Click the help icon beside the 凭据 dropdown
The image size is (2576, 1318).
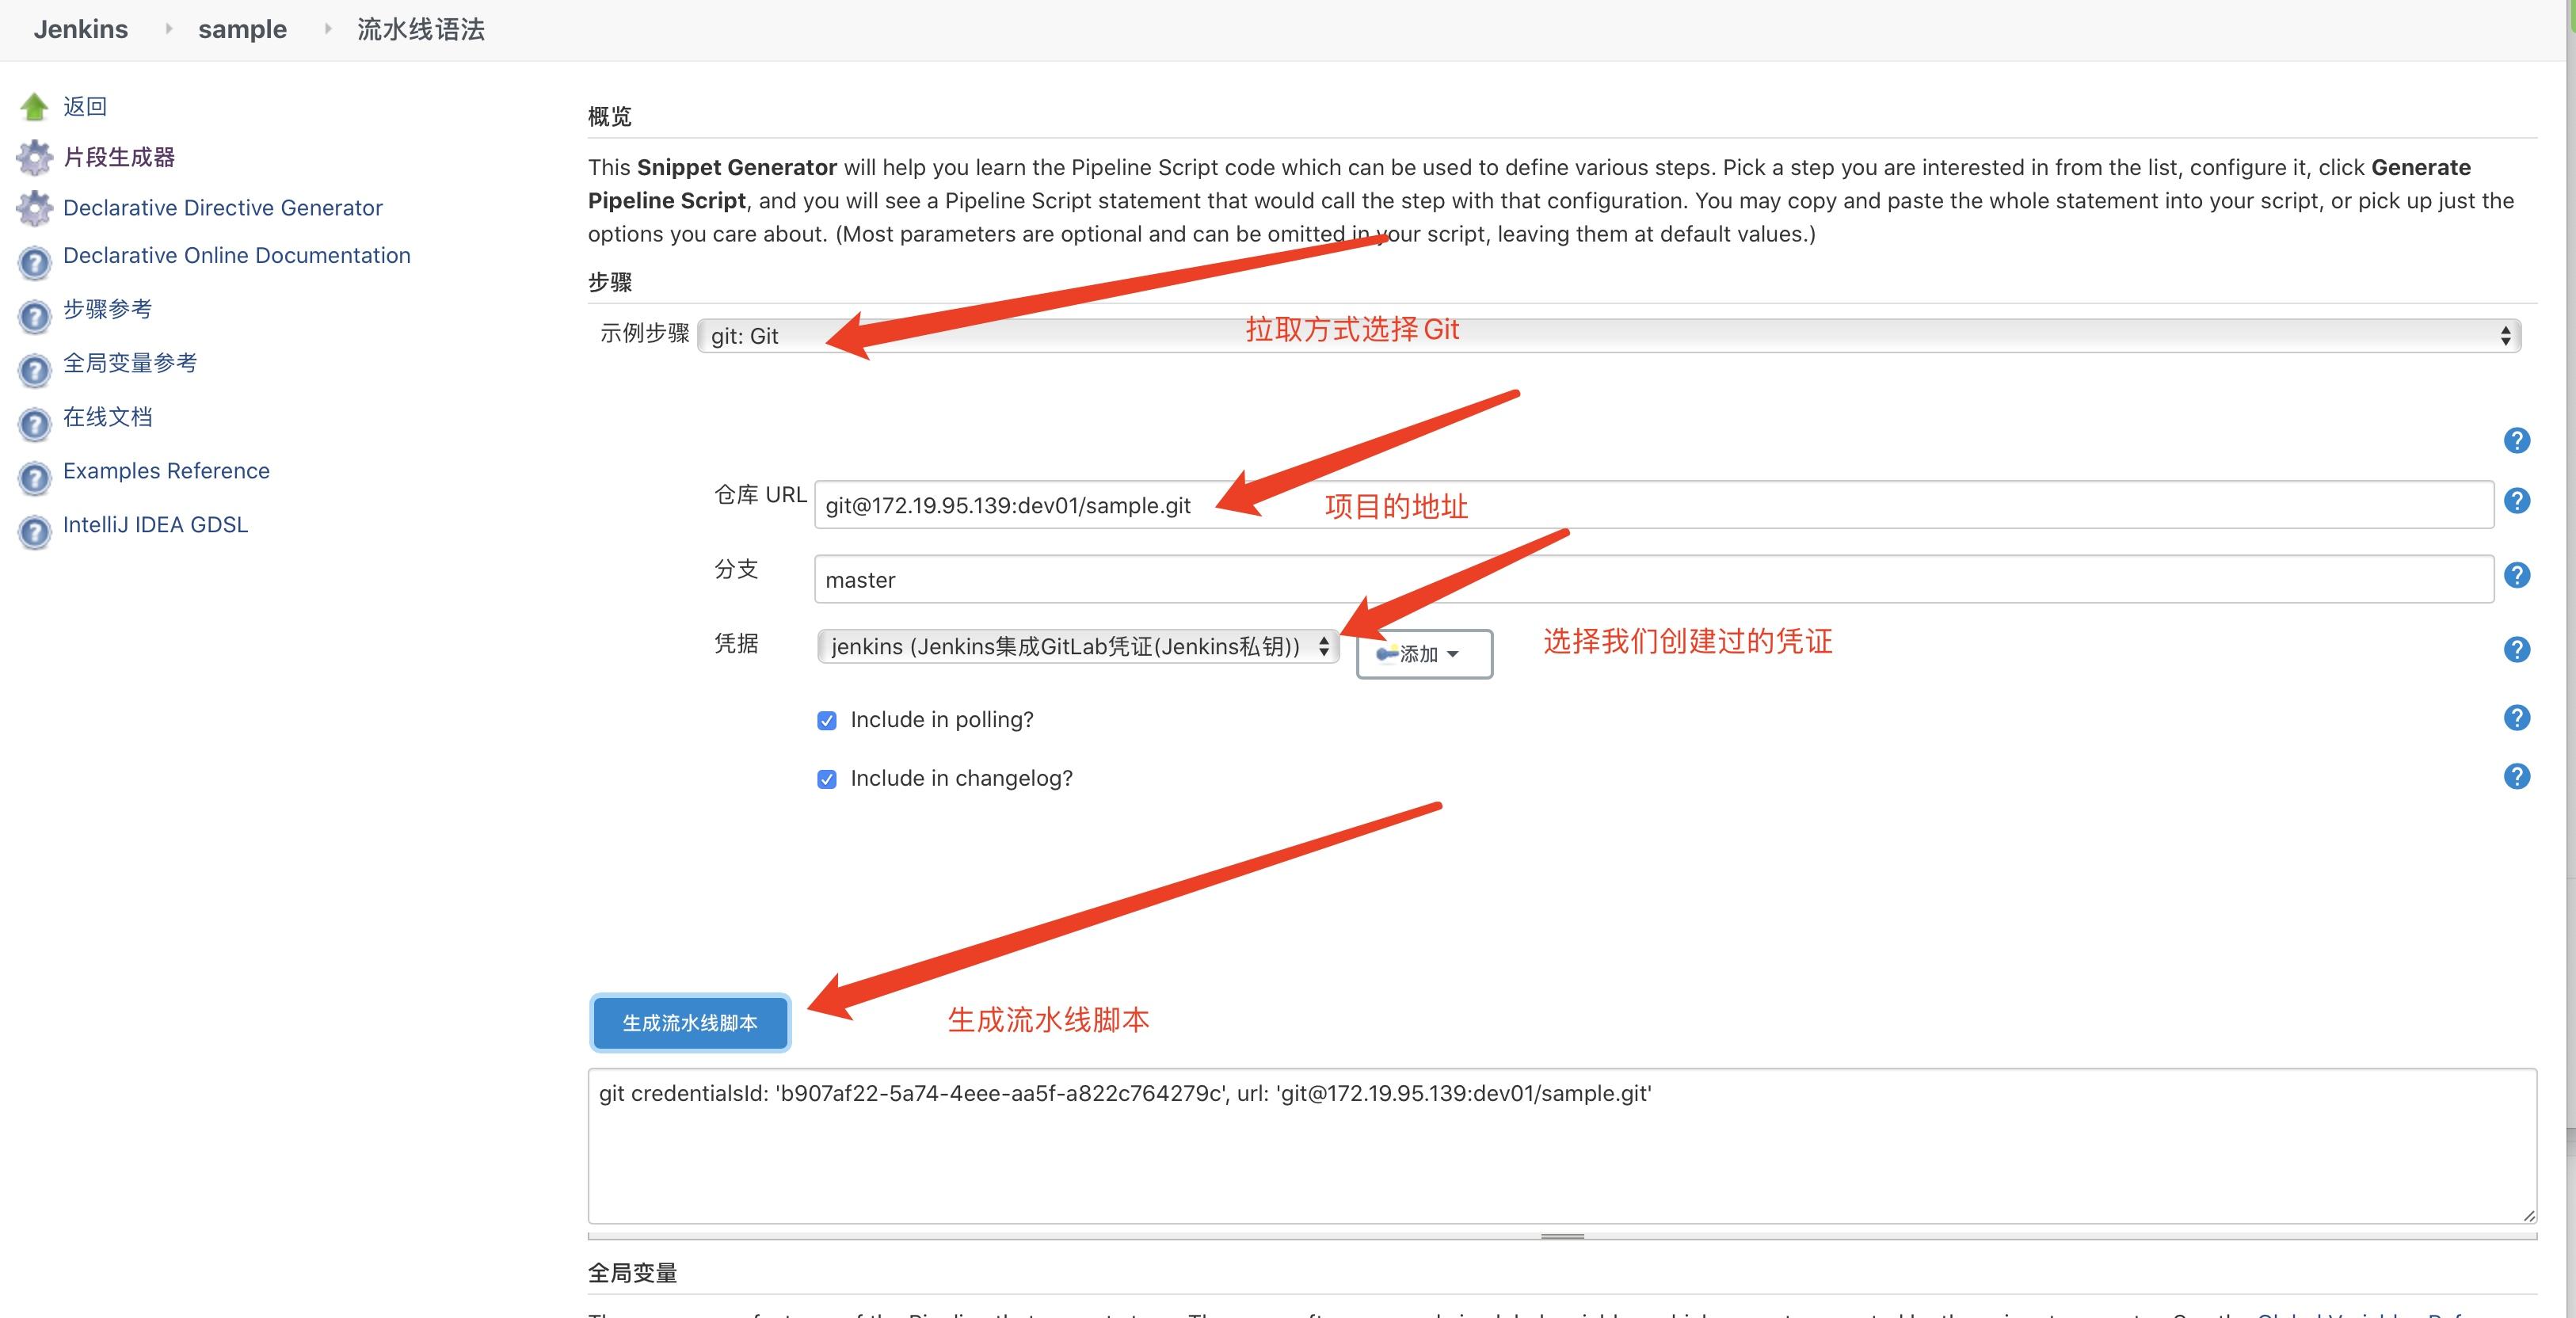coord(2518,649)
